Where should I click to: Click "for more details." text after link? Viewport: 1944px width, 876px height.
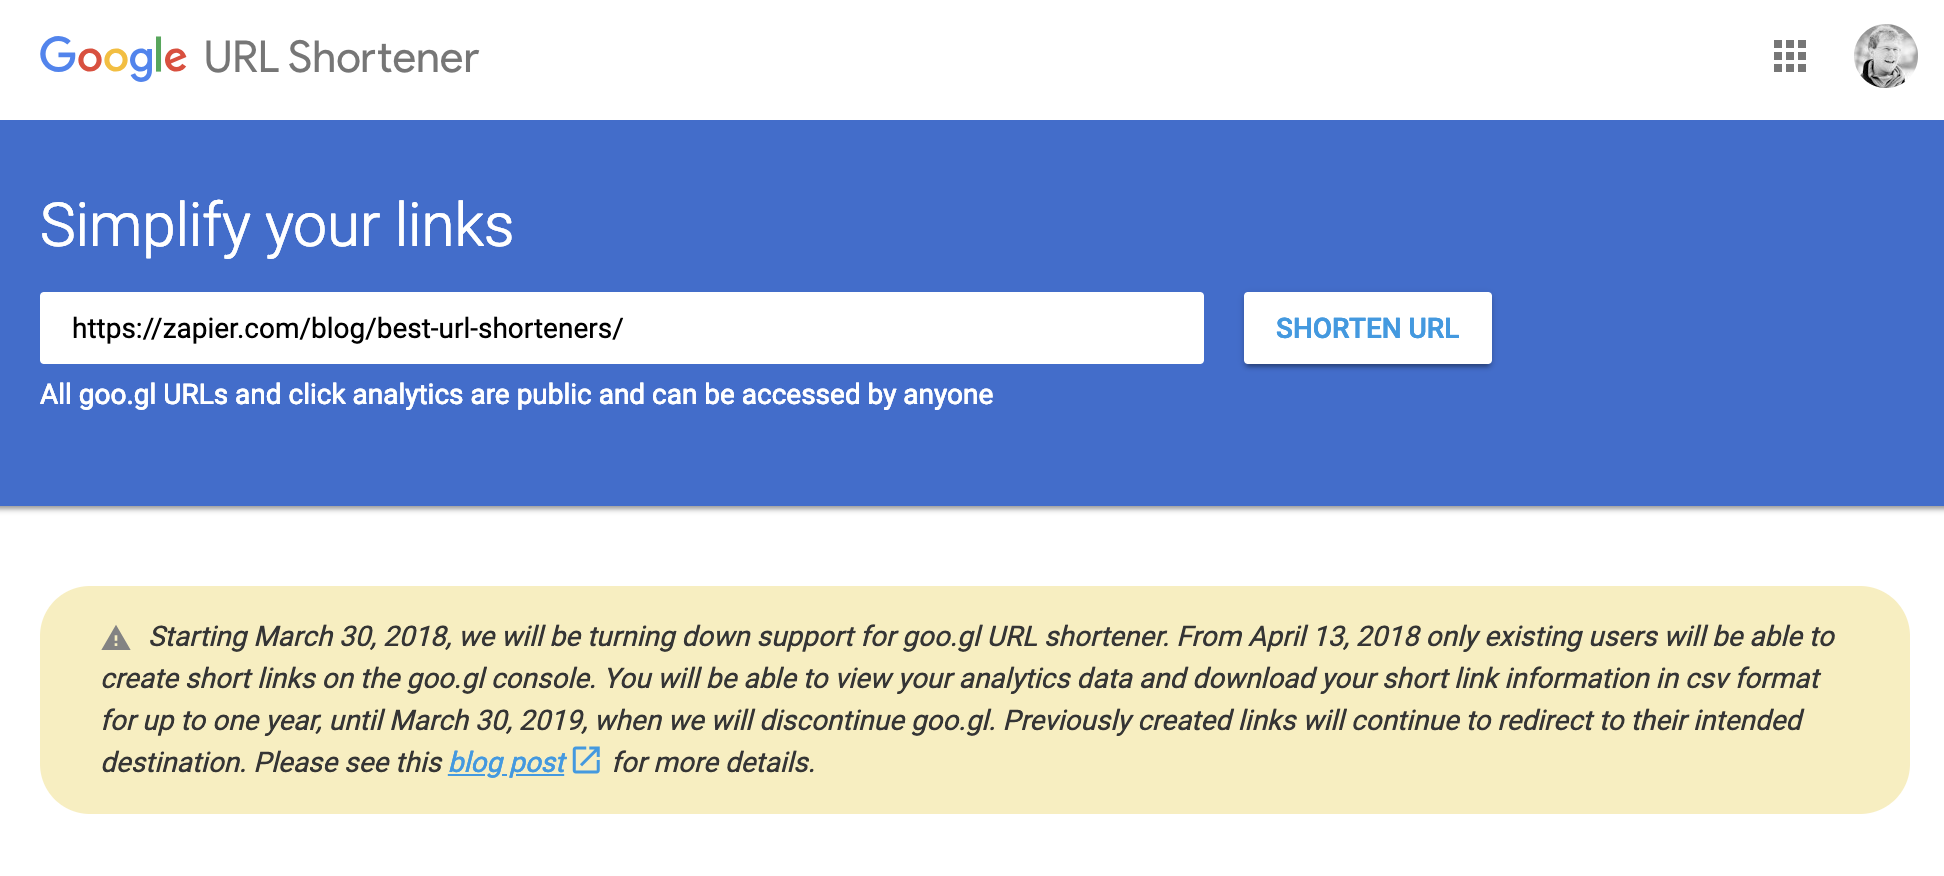click(x=714, y=762)
